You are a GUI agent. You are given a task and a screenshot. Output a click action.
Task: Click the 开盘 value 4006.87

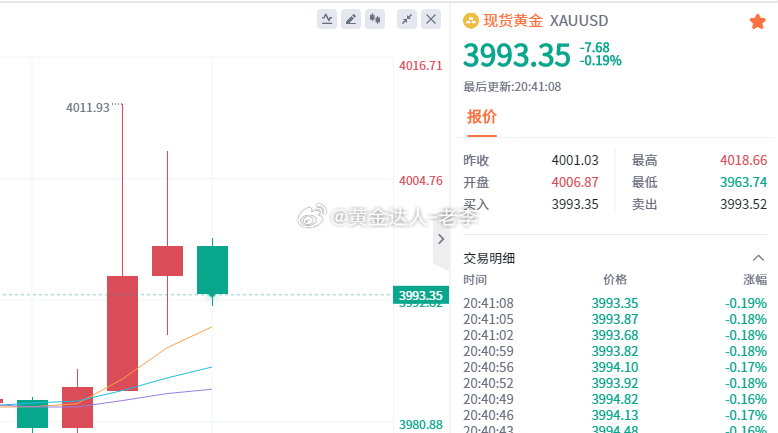pyautogui.click(x=575, y=182)
